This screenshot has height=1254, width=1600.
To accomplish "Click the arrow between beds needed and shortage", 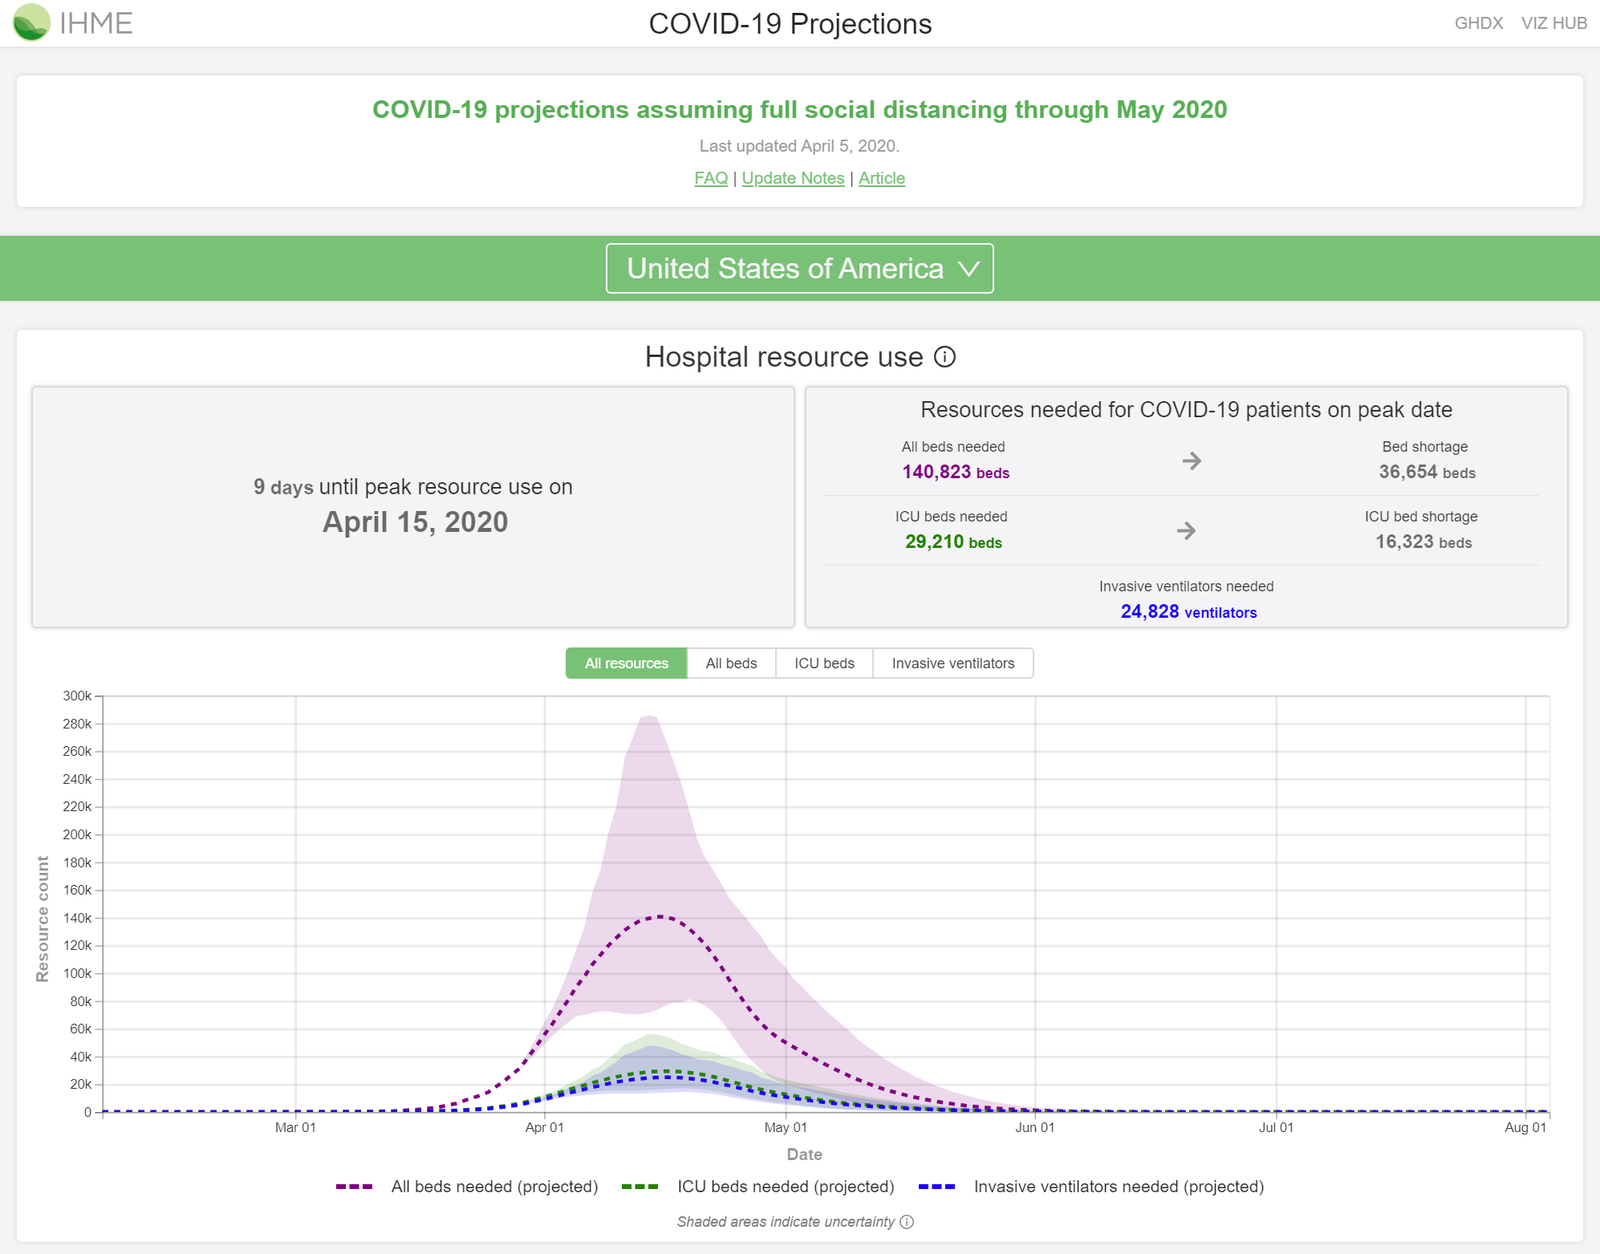I will coord(1191,461).
